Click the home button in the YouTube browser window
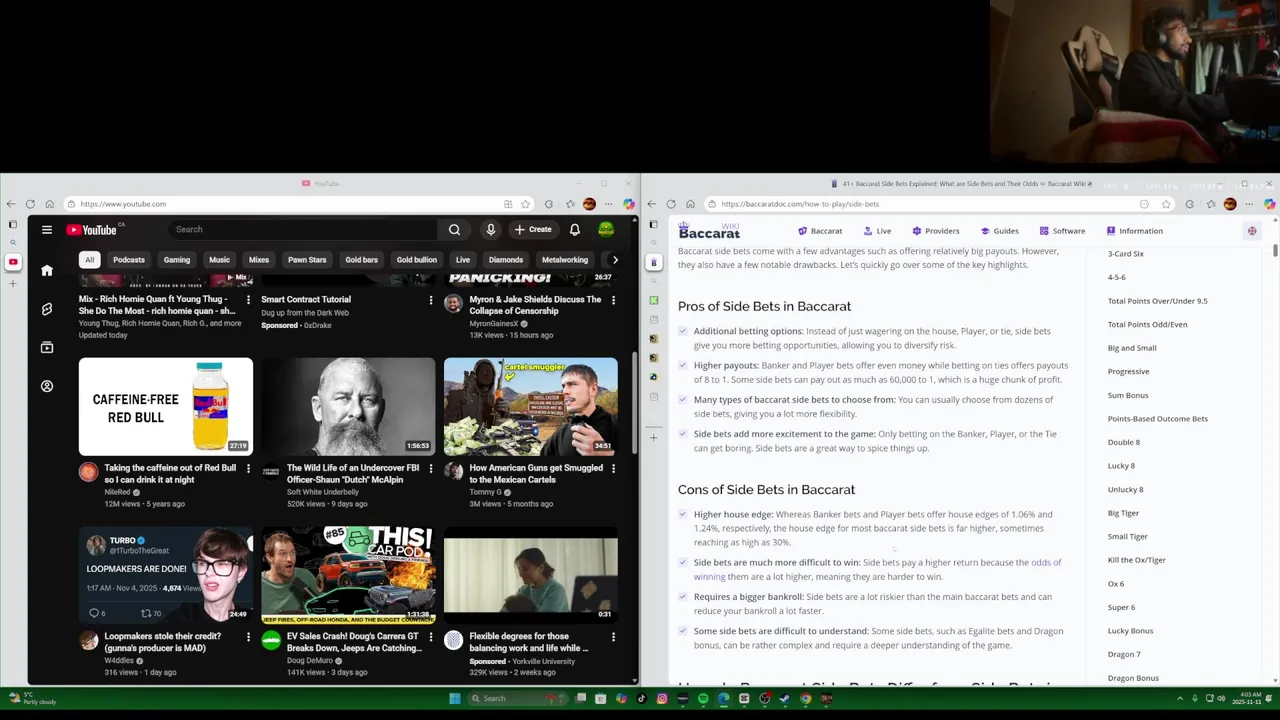Image resolution: width=1280 pixels, height=720 pixels. (49, 204)
